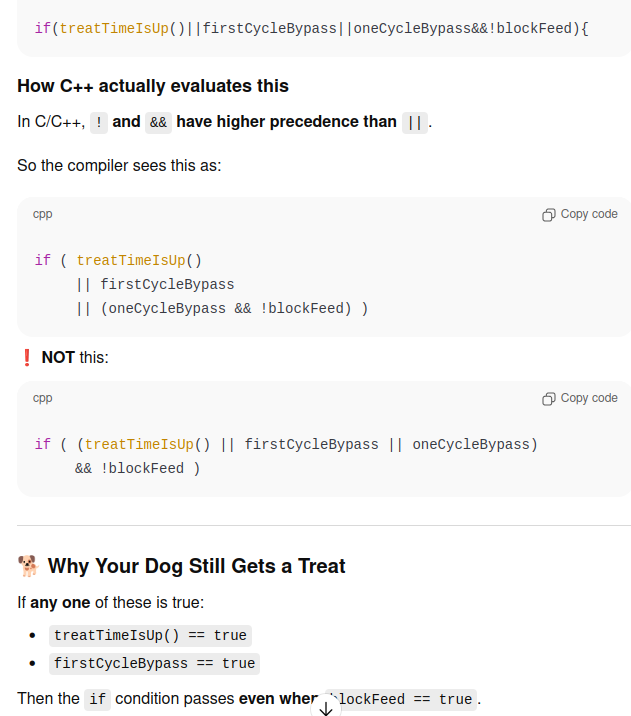The width and height of the screenshot is (631, 716).
Task: Click the inline "&&" code chip
Action: (x=158, y=122)
